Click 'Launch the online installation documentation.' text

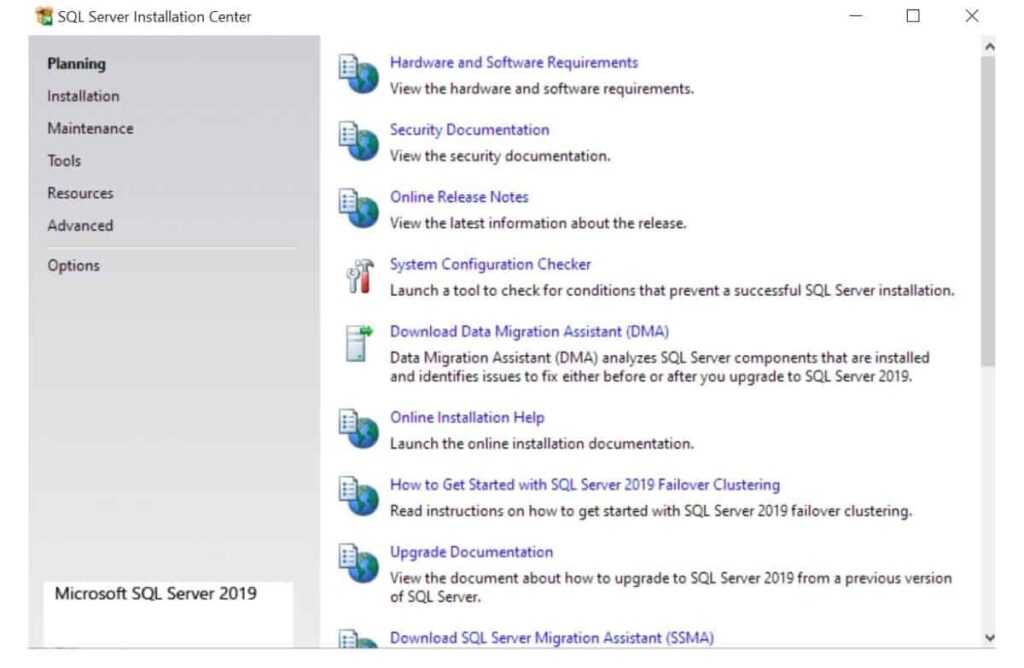click(542, 444)
